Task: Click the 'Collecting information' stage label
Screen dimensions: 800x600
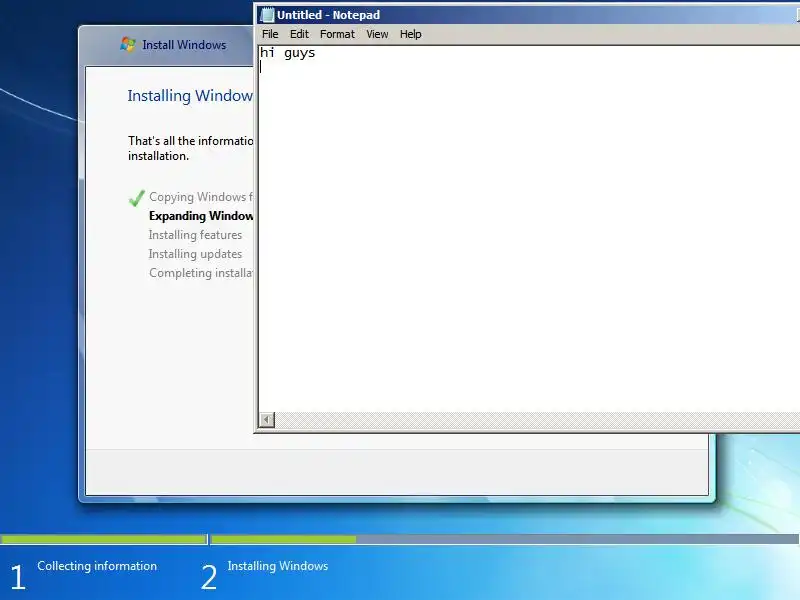Action: point(97,566)
